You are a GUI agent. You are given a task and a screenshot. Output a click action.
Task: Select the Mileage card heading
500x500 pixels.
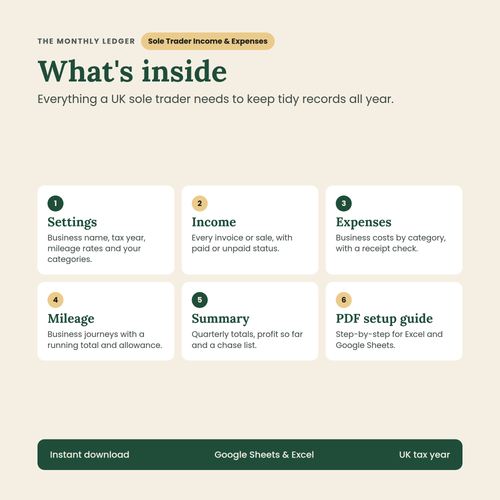click(71, 319)
